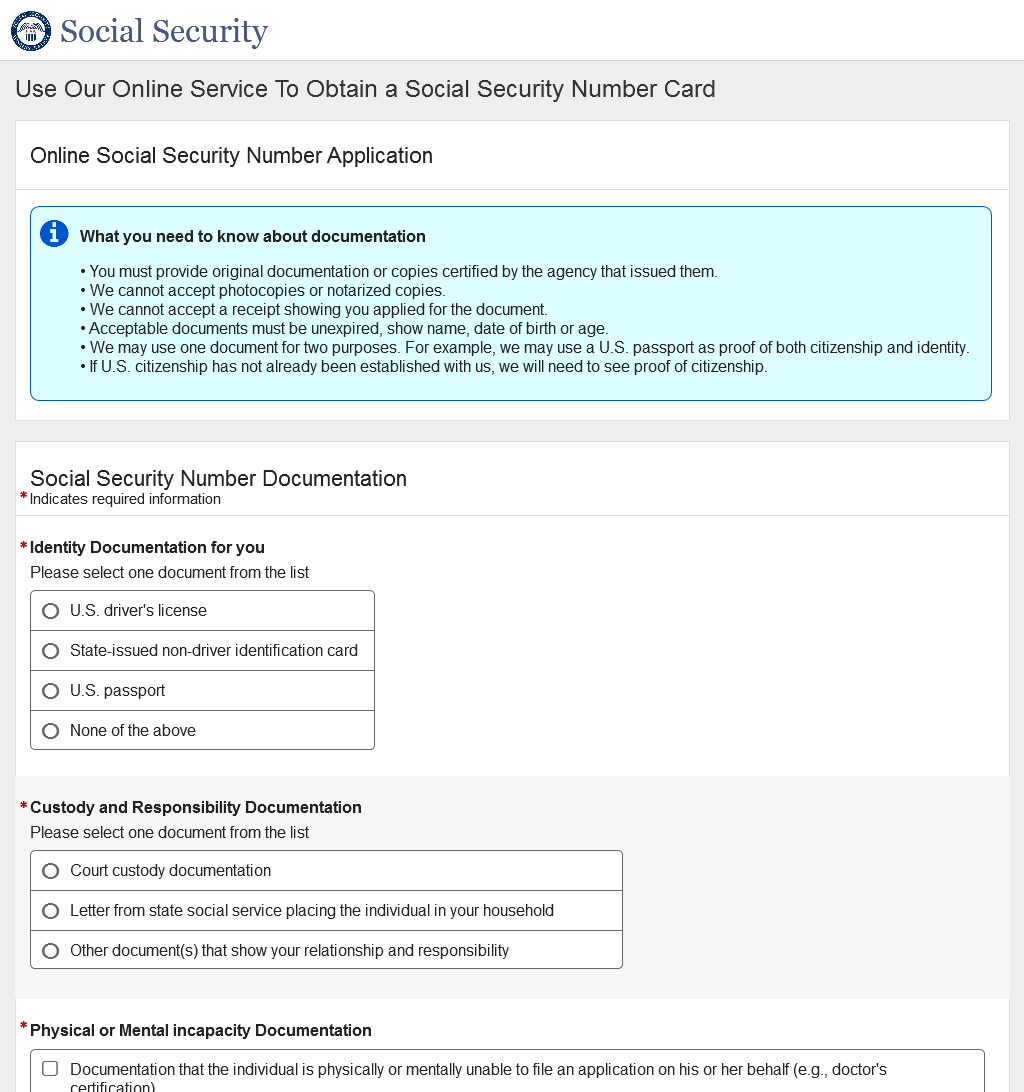Viewport: 1024px width, 1092px height.
Task: Choose State-issued non-driver identification card
Action: (51, 651)
